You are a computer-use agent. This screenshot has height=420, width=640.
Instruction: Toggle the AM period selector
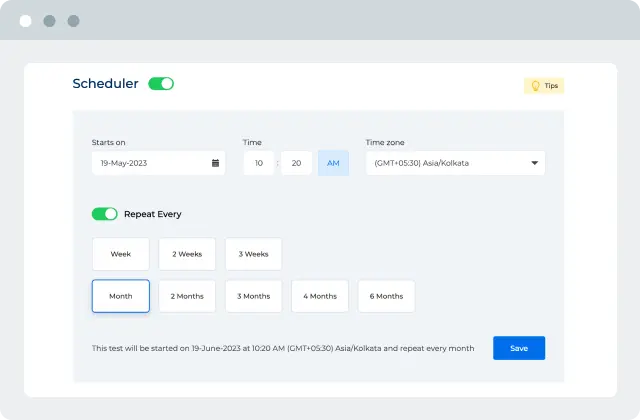tap(333, 163)
